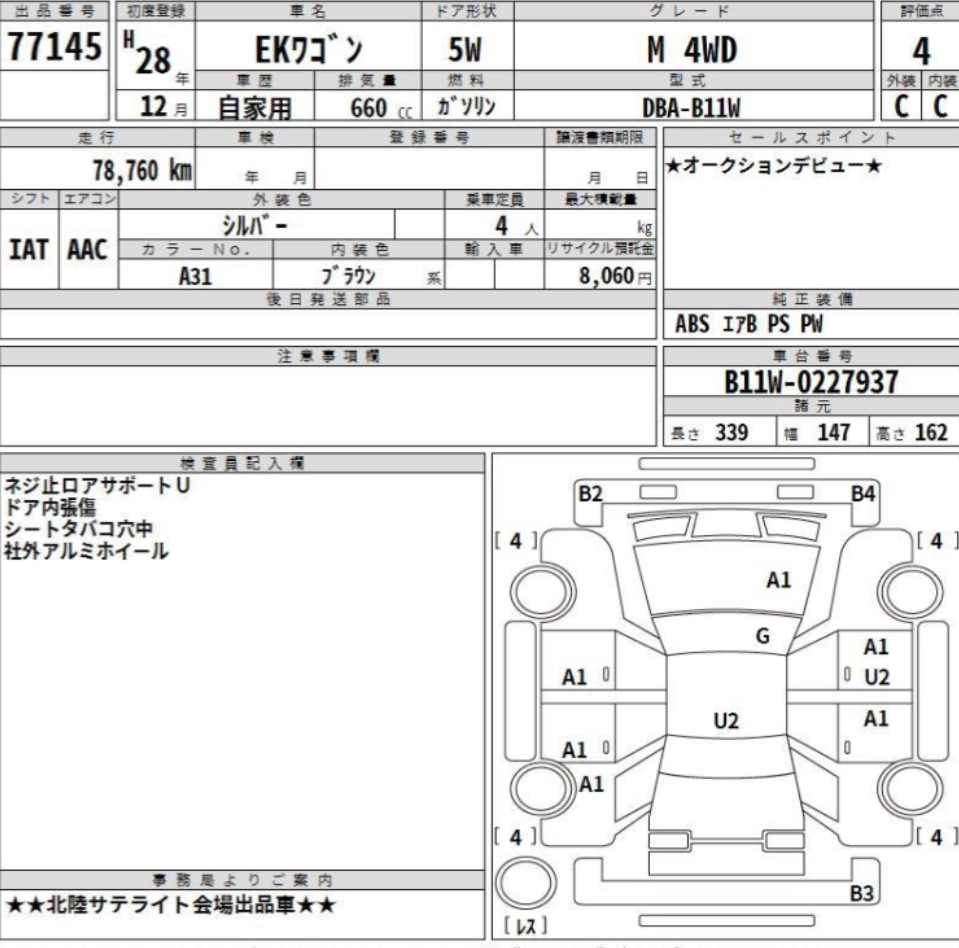Screen dimensions: 959x948
Task: Click color number A31
Action: [x=195, y=276]
